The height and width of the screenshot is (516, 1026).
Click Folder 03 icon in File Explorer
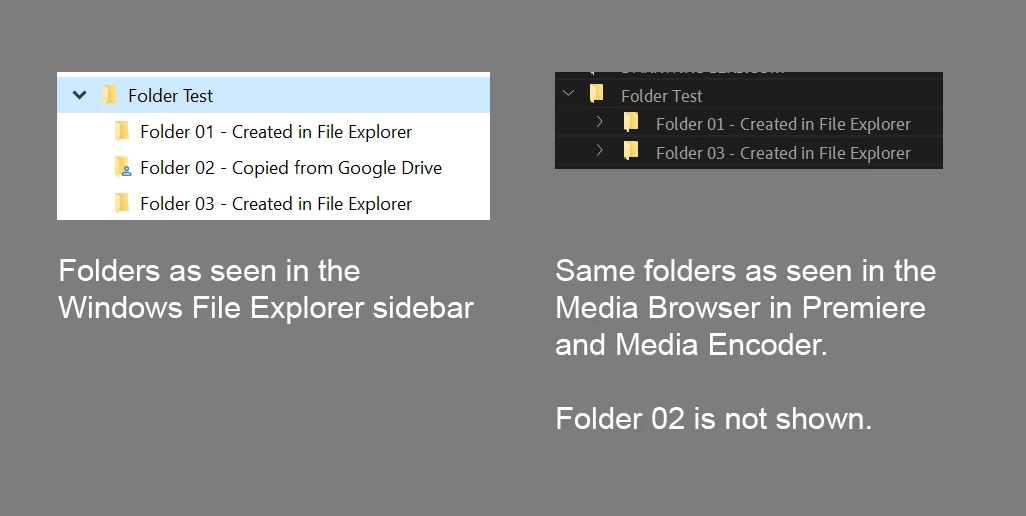pyautogui.click(x=122, y=203)
